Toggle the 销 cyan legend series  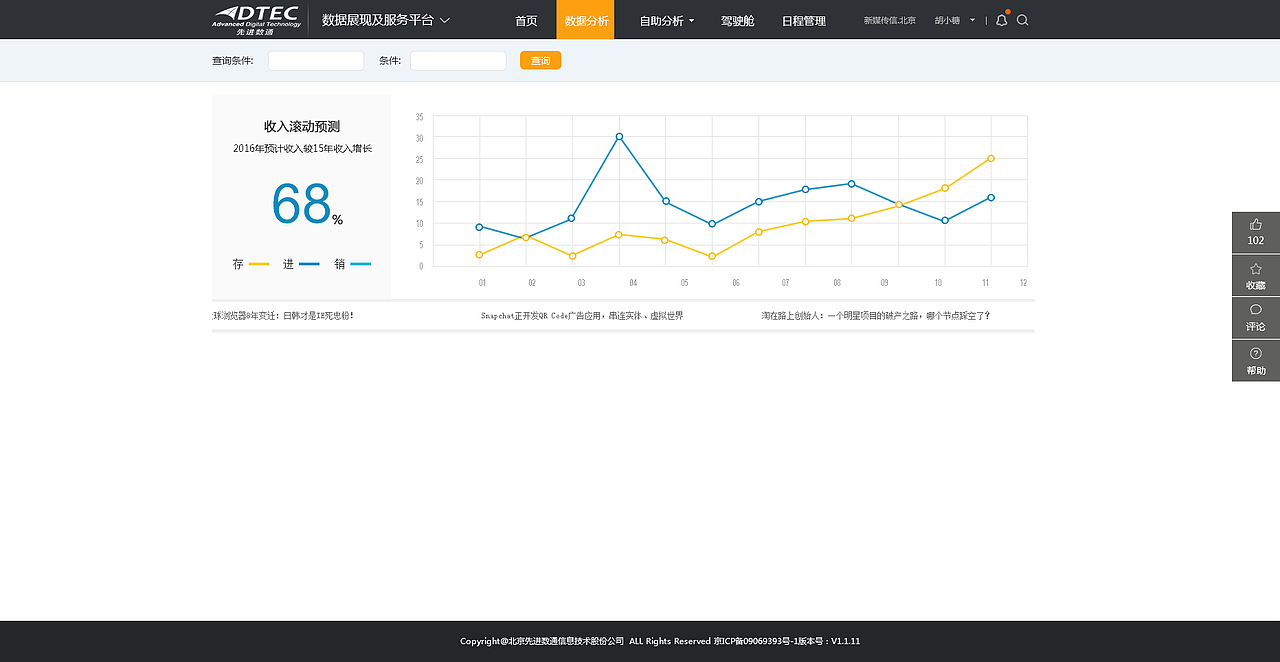(352, 264)
